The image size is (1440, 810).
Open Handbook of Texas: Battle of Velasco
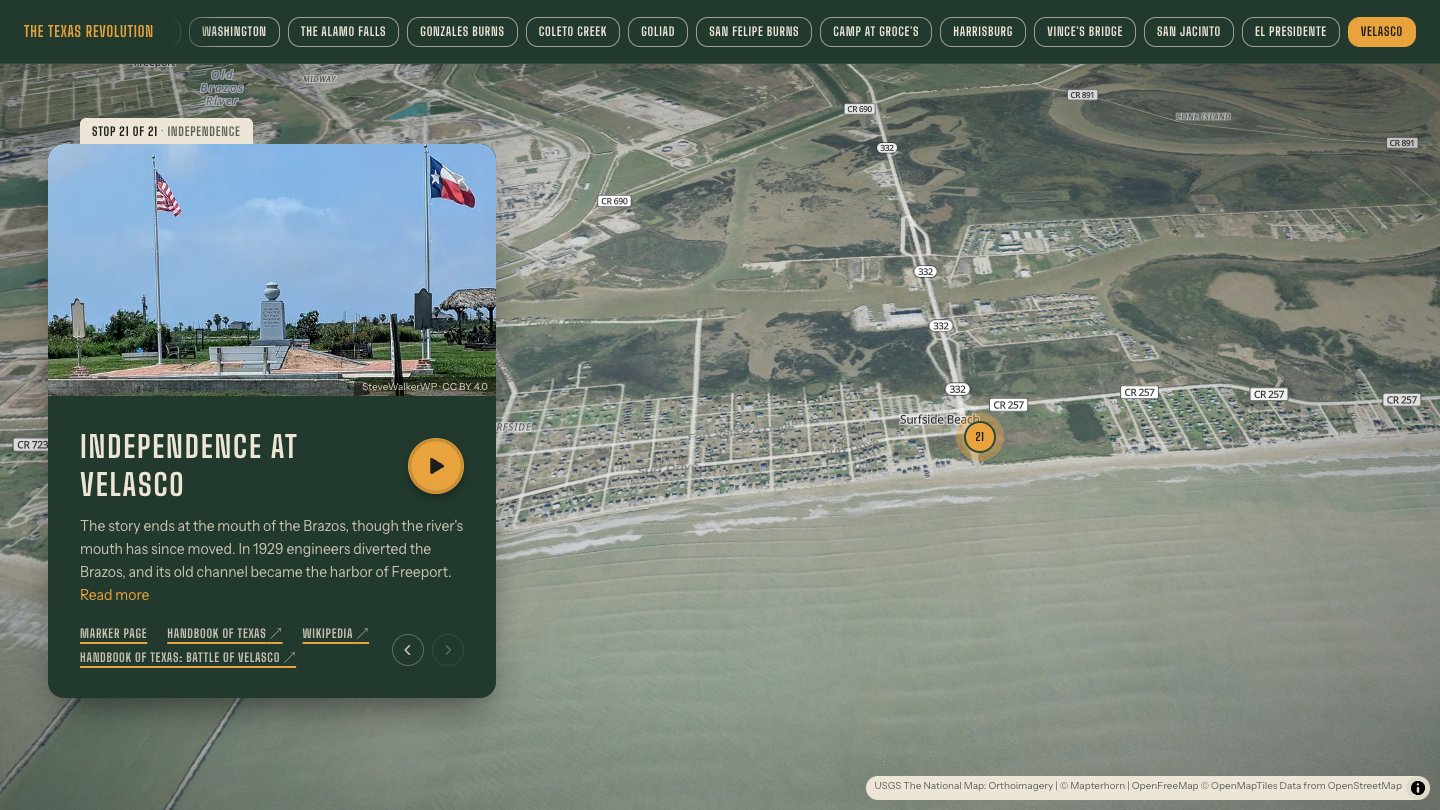(188, 658)
